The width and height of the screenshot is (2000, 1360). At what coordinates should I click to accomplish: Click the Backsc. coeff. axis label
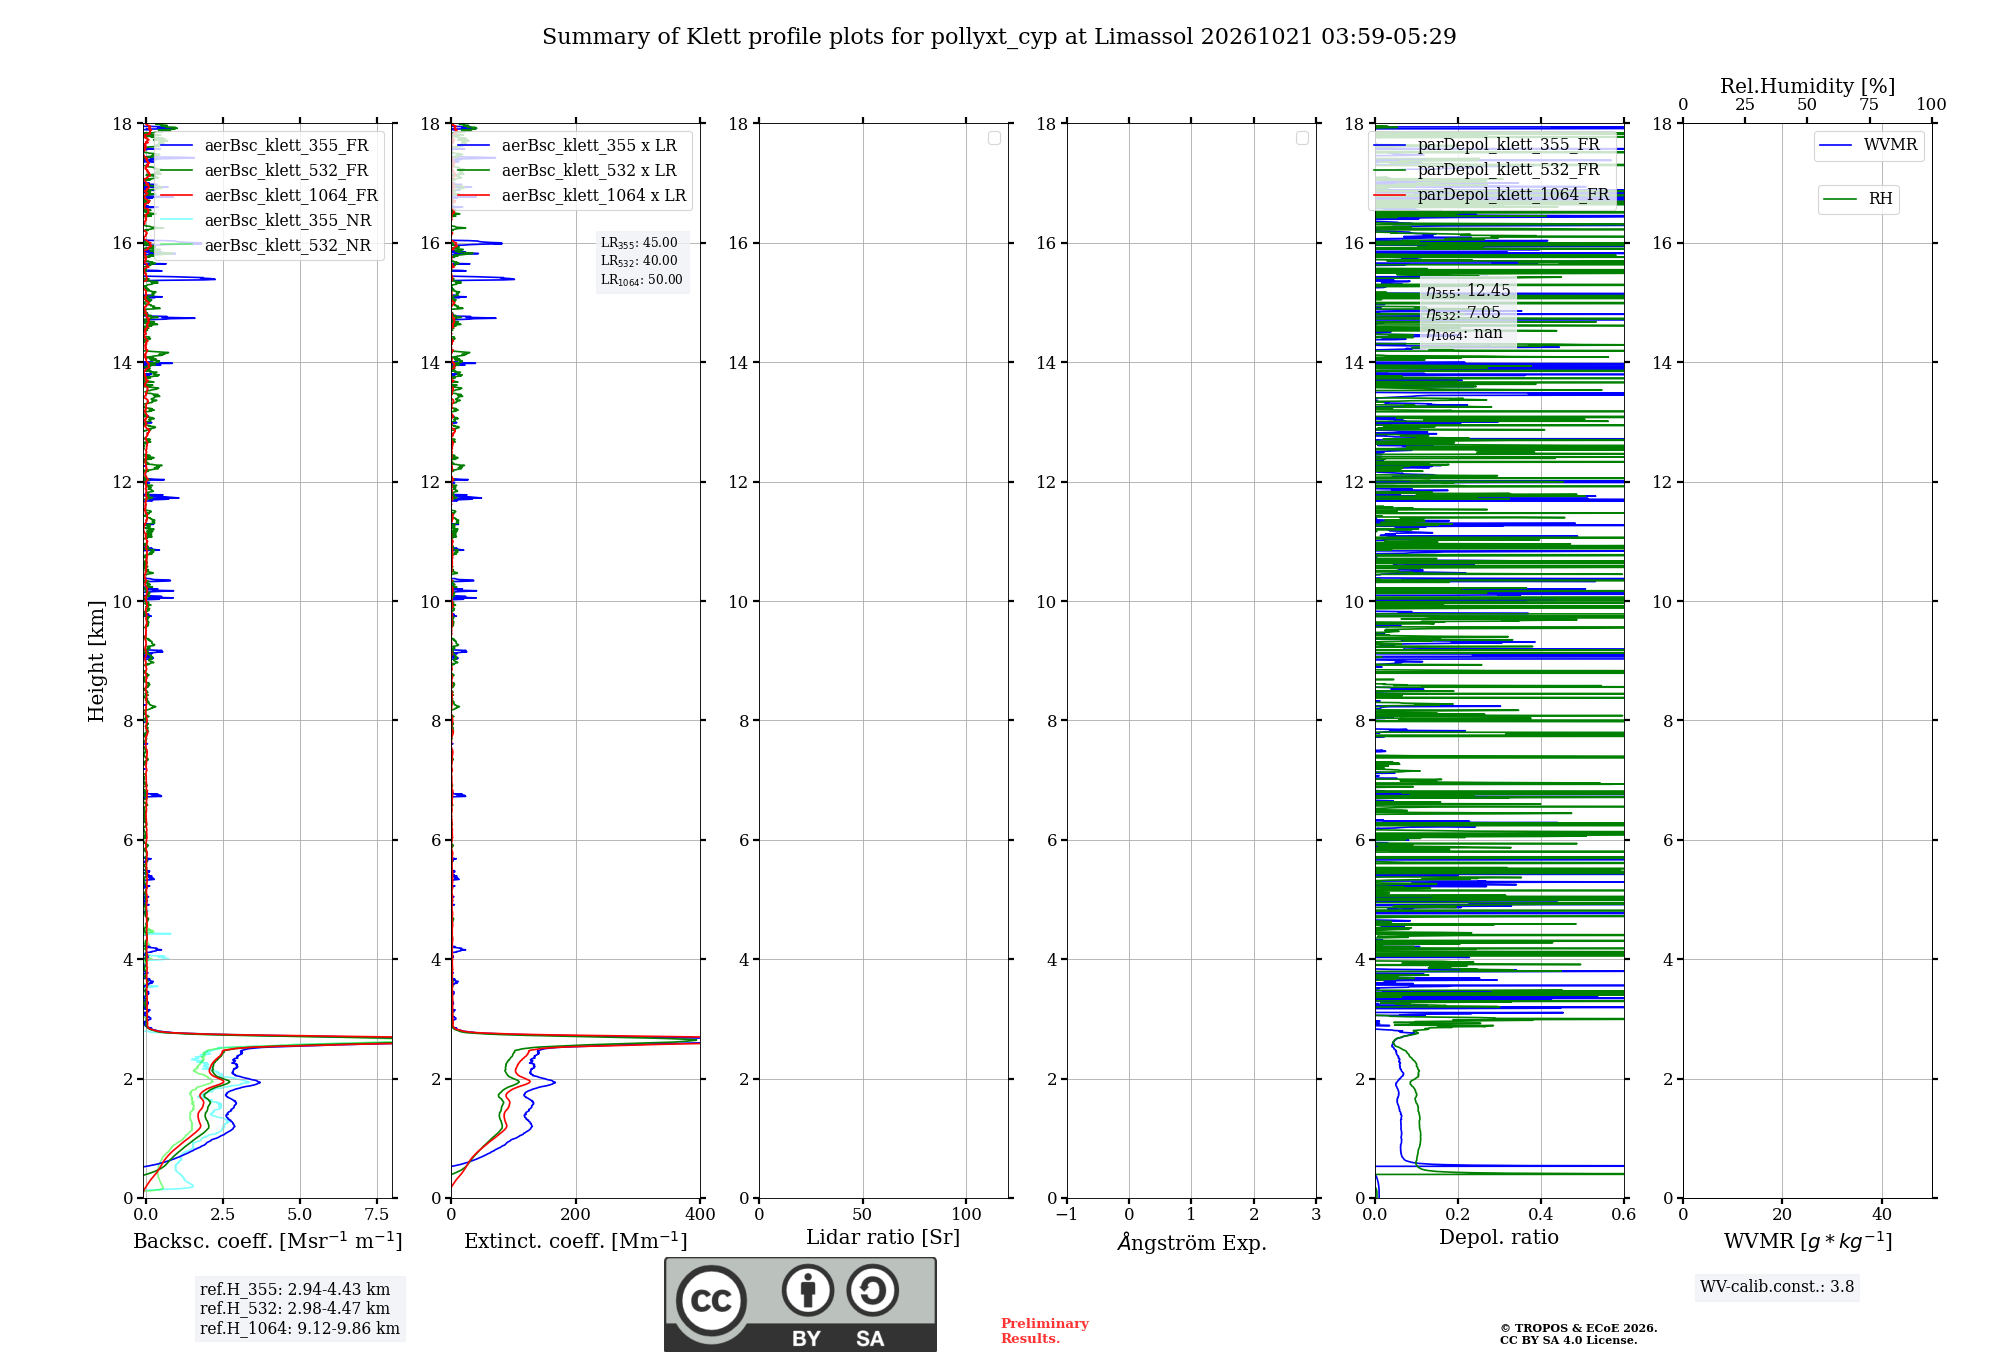268,1241
